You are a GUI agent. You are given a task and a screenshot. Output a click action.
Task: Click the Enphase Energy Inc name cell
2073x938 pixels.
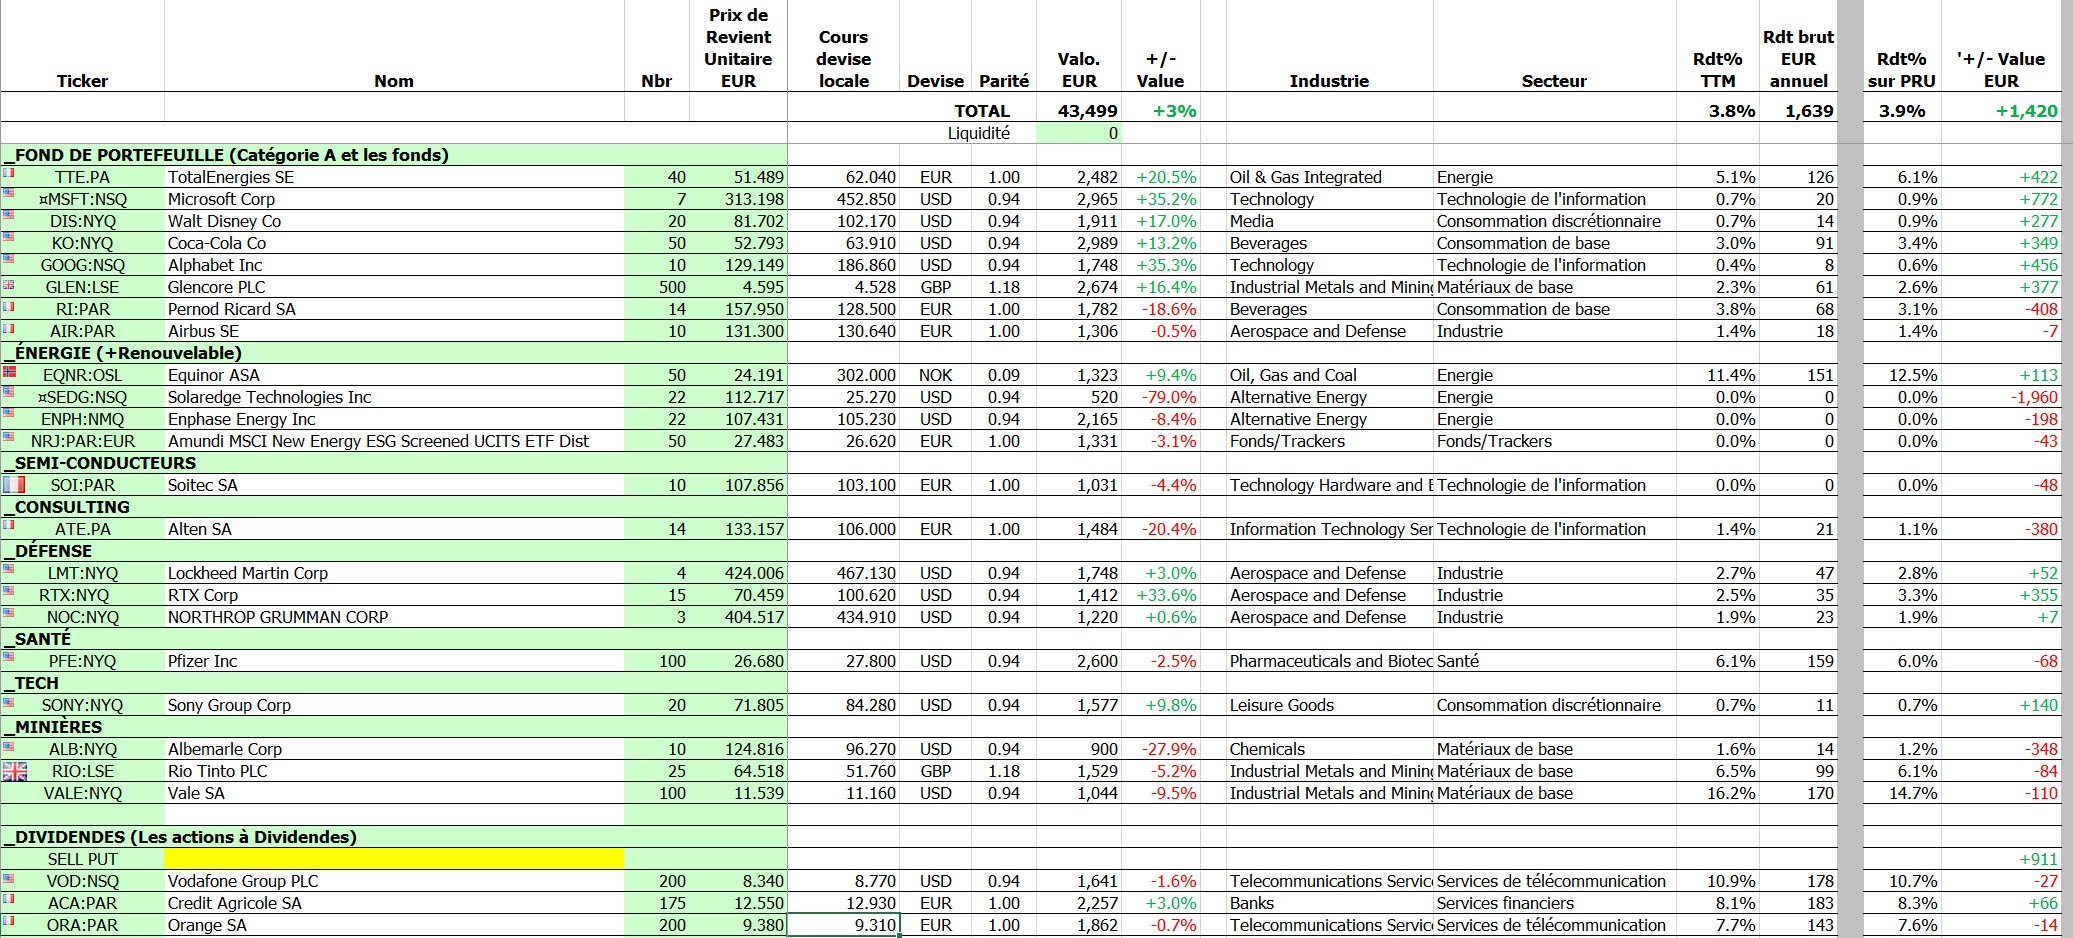coord(394,419)
